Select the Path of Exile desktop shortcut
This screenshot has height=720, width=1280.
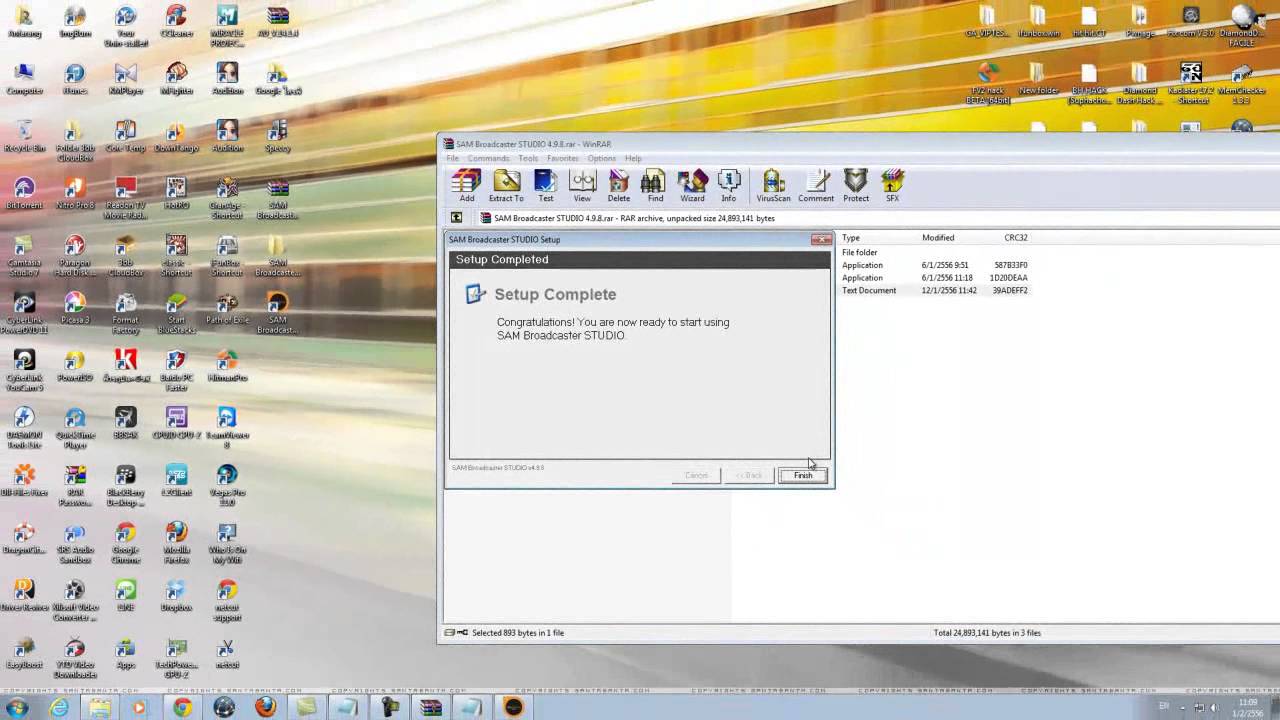click(x=227, y=309)
